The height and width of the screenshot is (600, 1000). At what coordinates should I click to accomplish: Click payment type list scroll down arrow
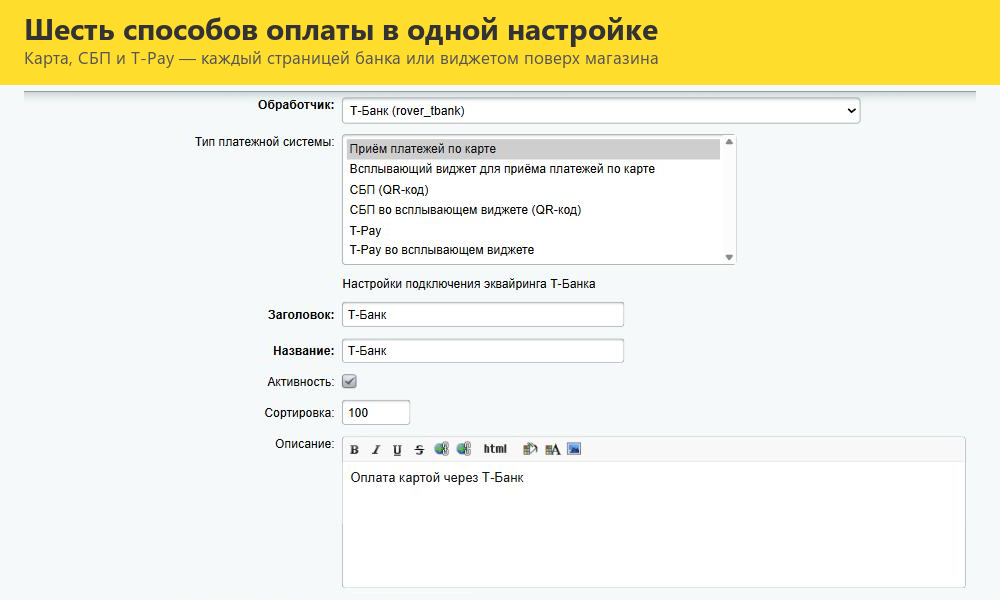(x=729, y=257)
